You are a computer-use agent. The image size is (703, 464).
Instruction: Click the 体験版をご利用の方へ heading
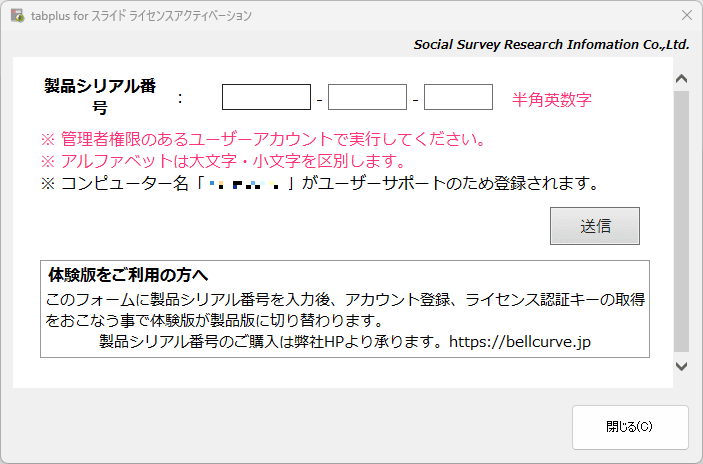click(128, 274)
